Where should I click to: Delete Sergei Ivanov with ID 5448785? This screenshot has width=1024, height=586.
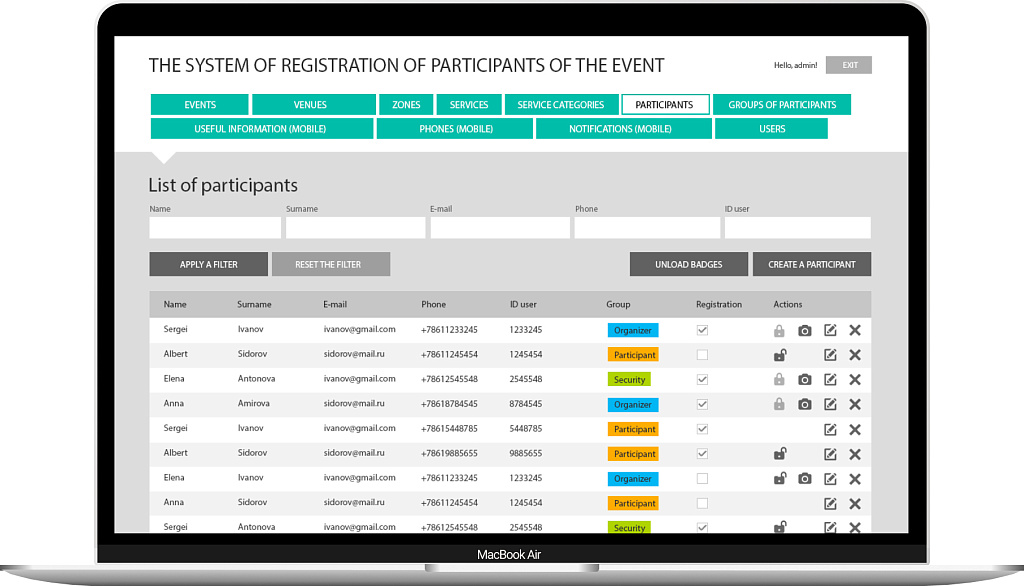click(855, 429)
